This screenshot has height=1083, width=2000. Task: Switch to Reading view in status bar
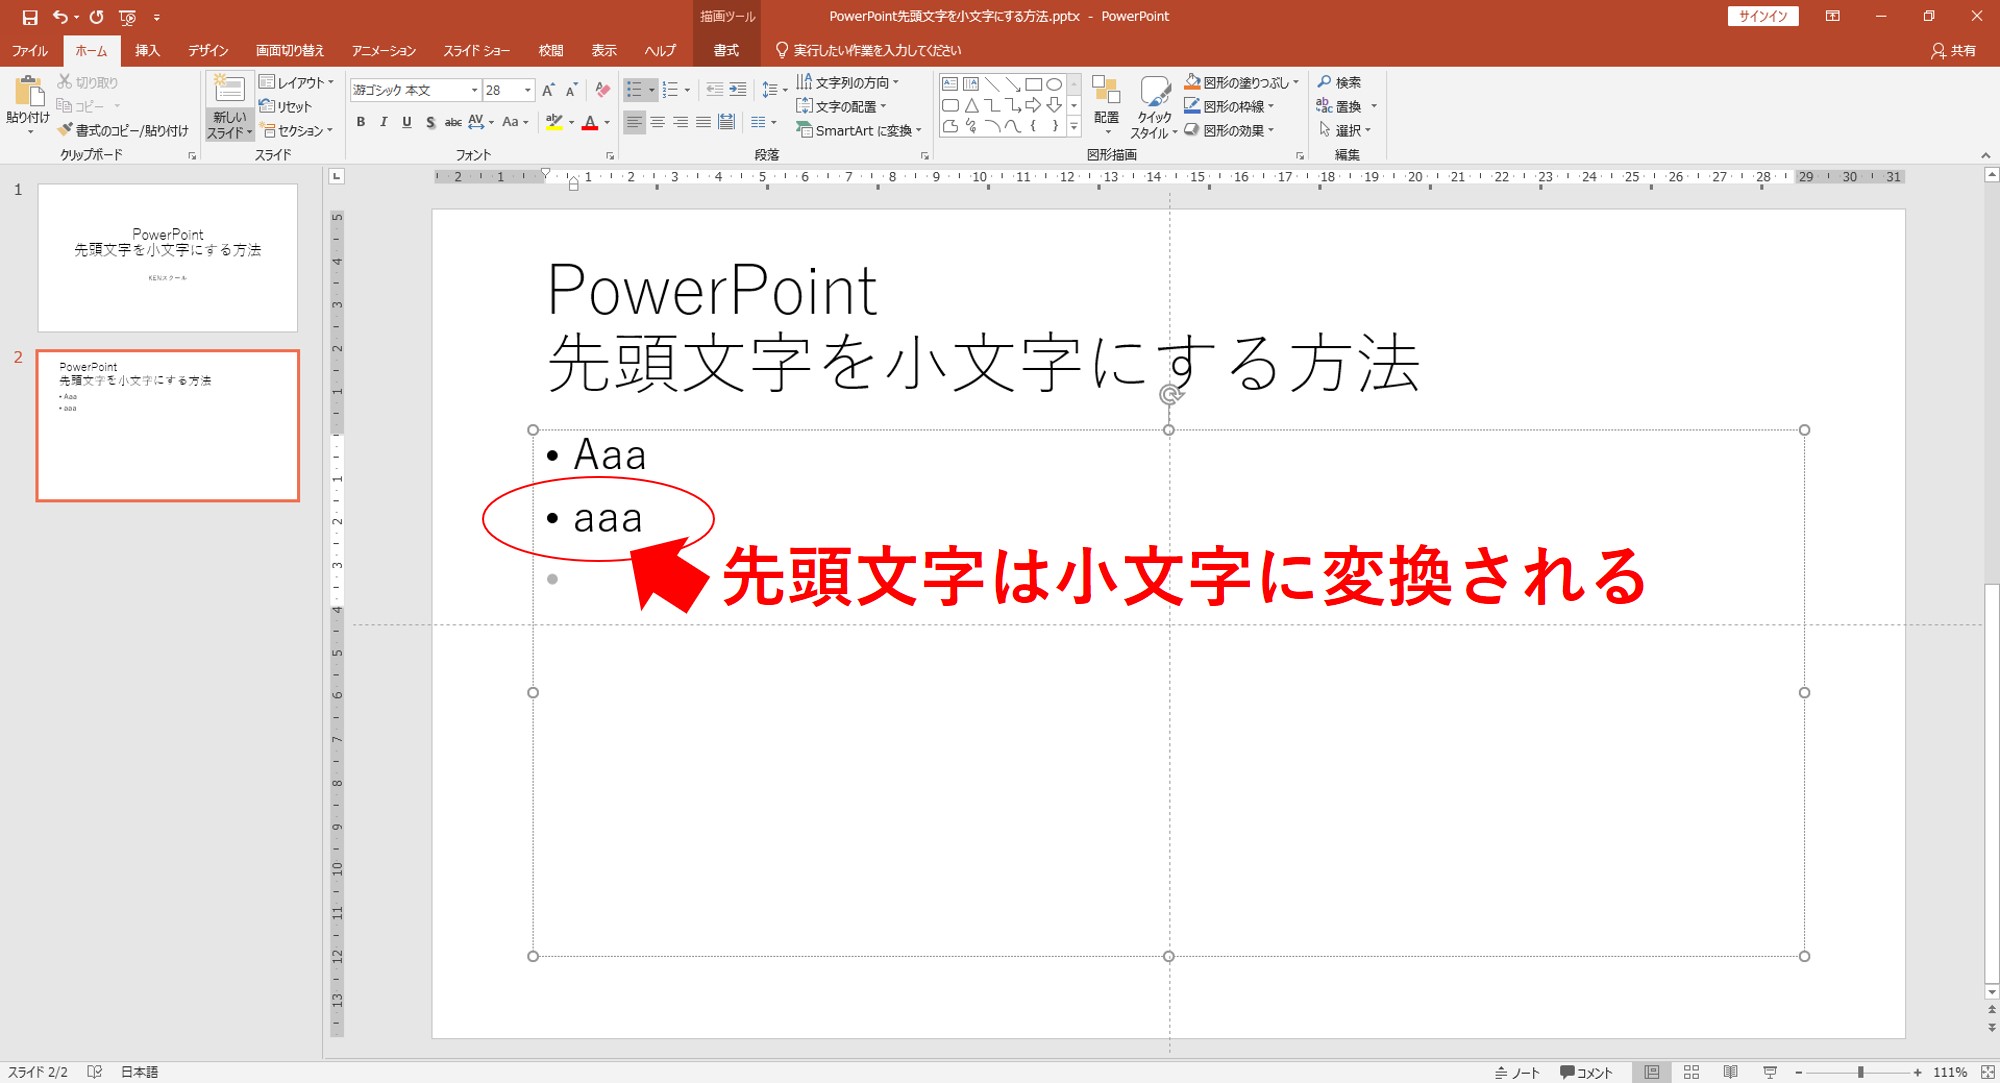[1730, 1072]
